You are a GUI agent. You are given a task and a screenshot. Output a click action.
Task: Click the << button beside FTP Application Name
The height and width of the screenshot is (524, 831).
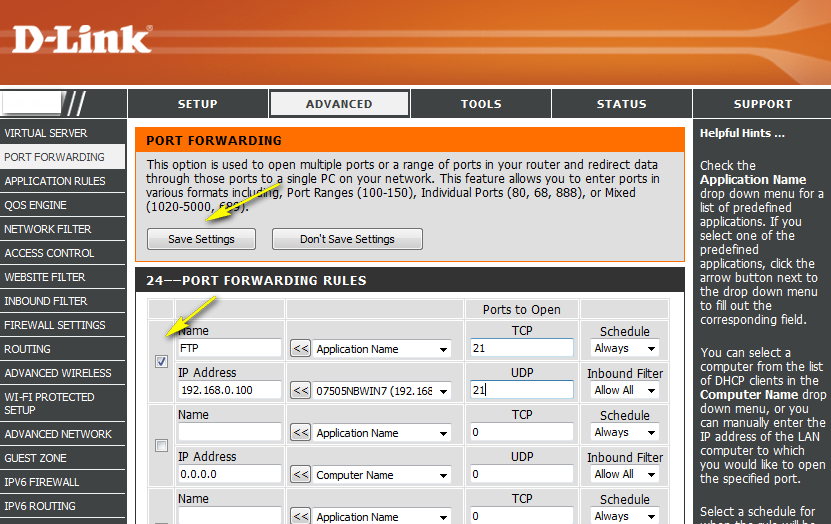[x=300, y=349]
